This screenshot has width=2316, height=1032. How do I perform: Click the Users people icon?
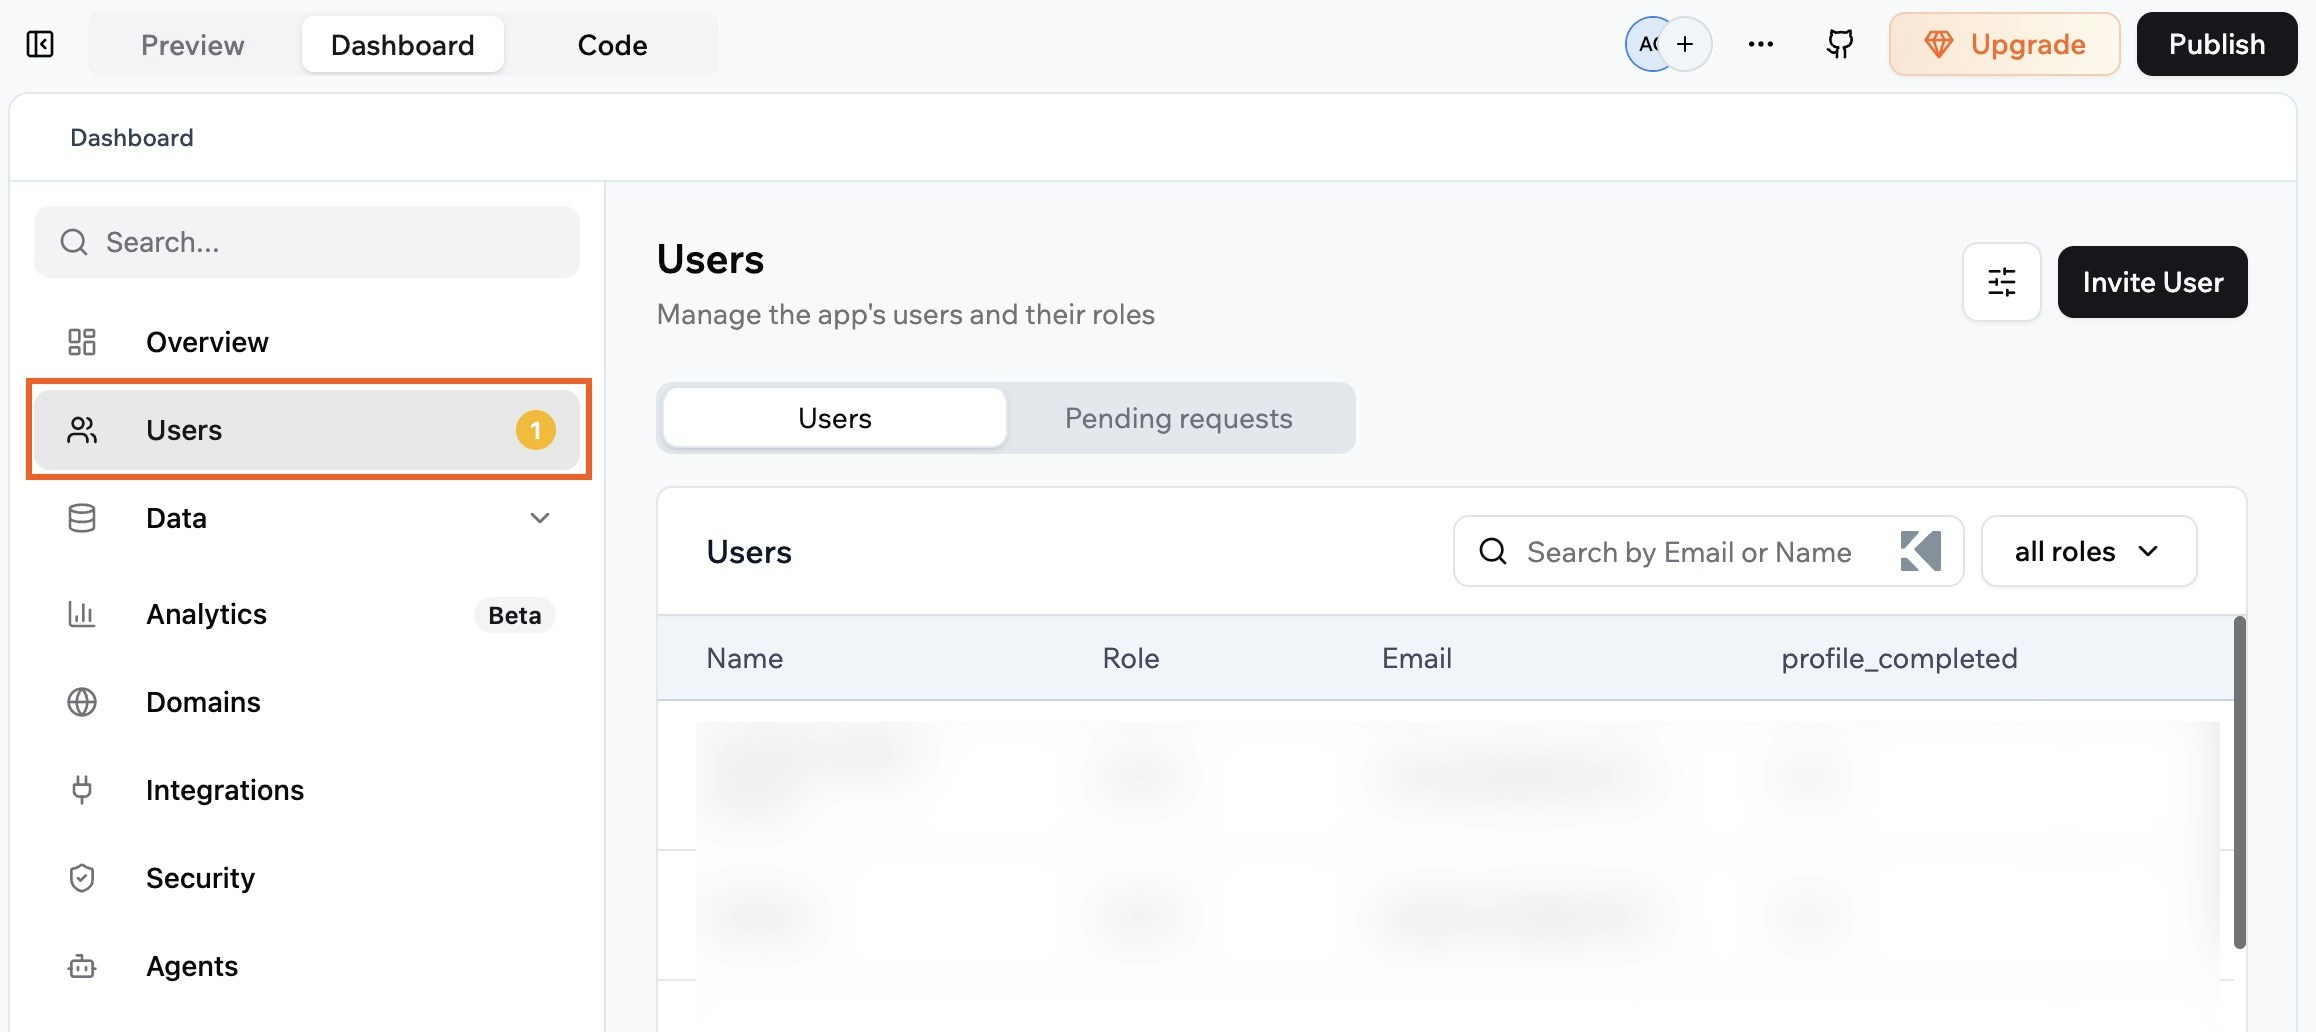pos(80,429)
